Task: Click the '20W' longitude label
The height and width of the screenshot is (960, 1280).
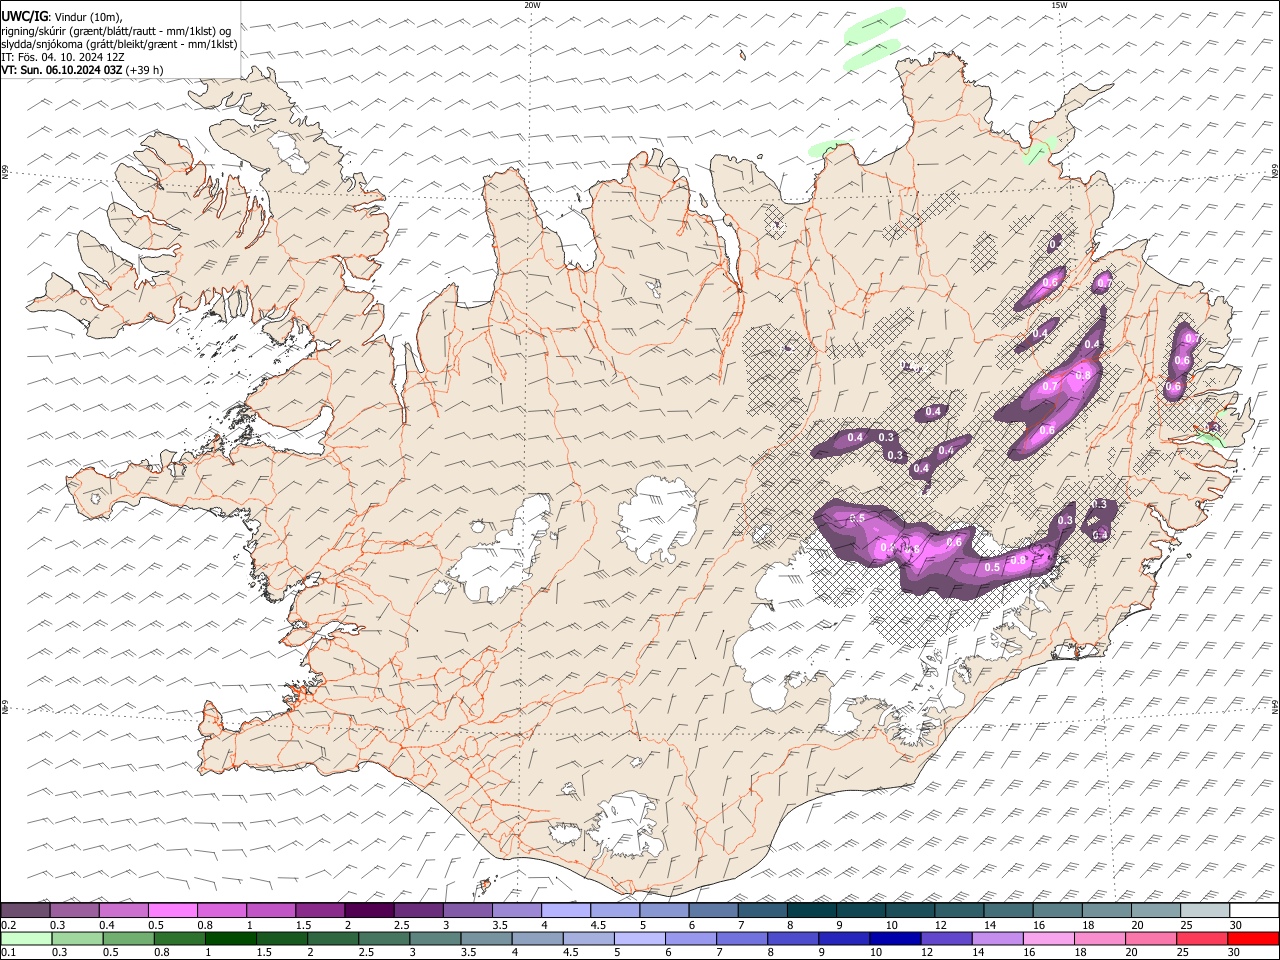Action: (532, 5)
